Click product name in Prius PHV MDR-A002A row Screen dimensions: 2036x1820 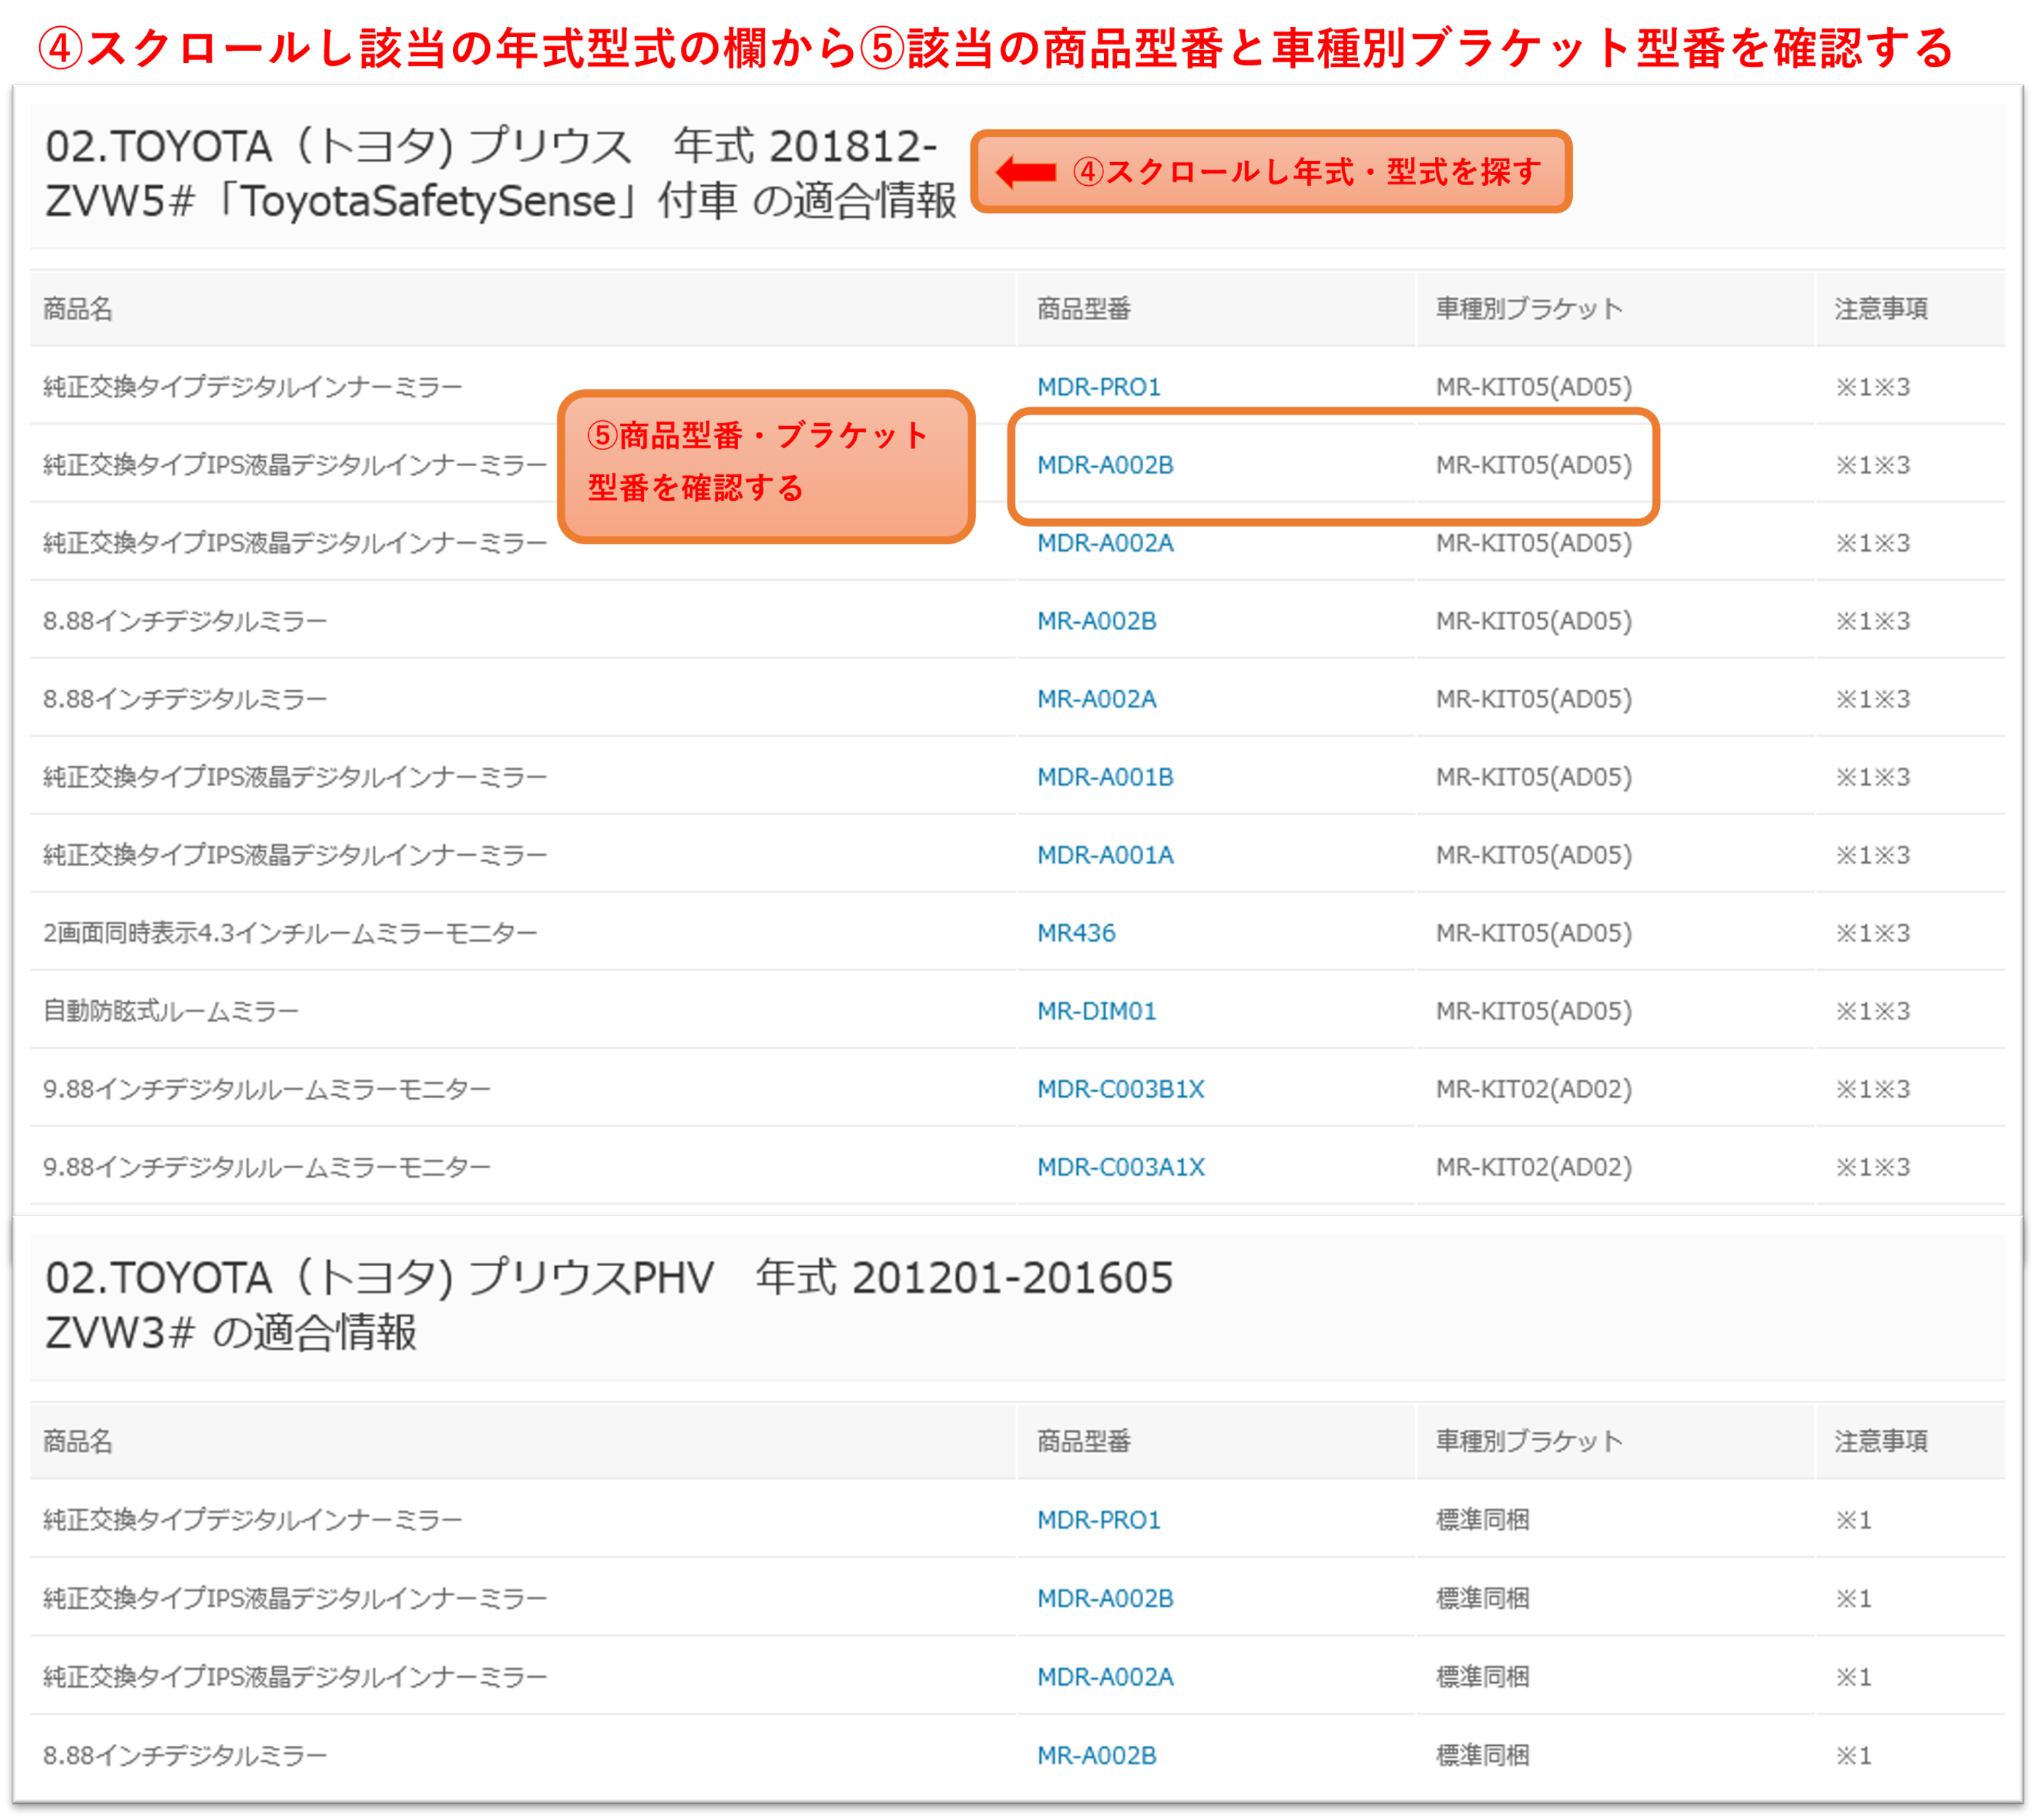pos(295,1677)
